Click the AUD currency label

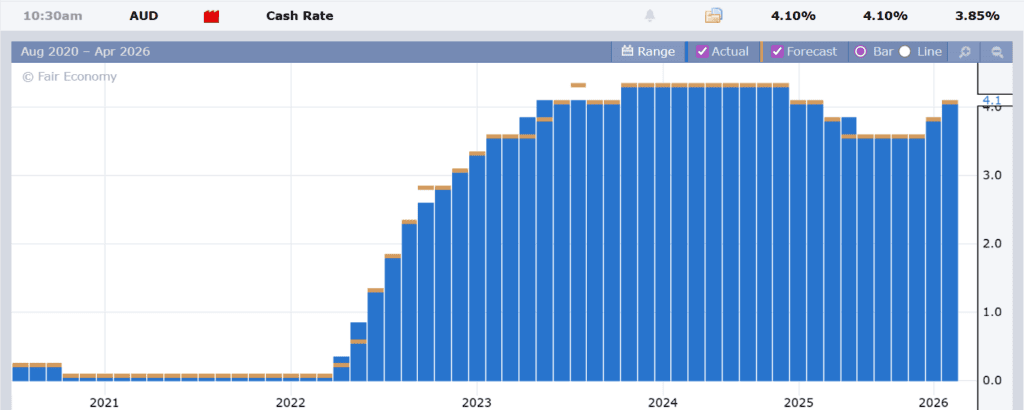coord(144,16)
